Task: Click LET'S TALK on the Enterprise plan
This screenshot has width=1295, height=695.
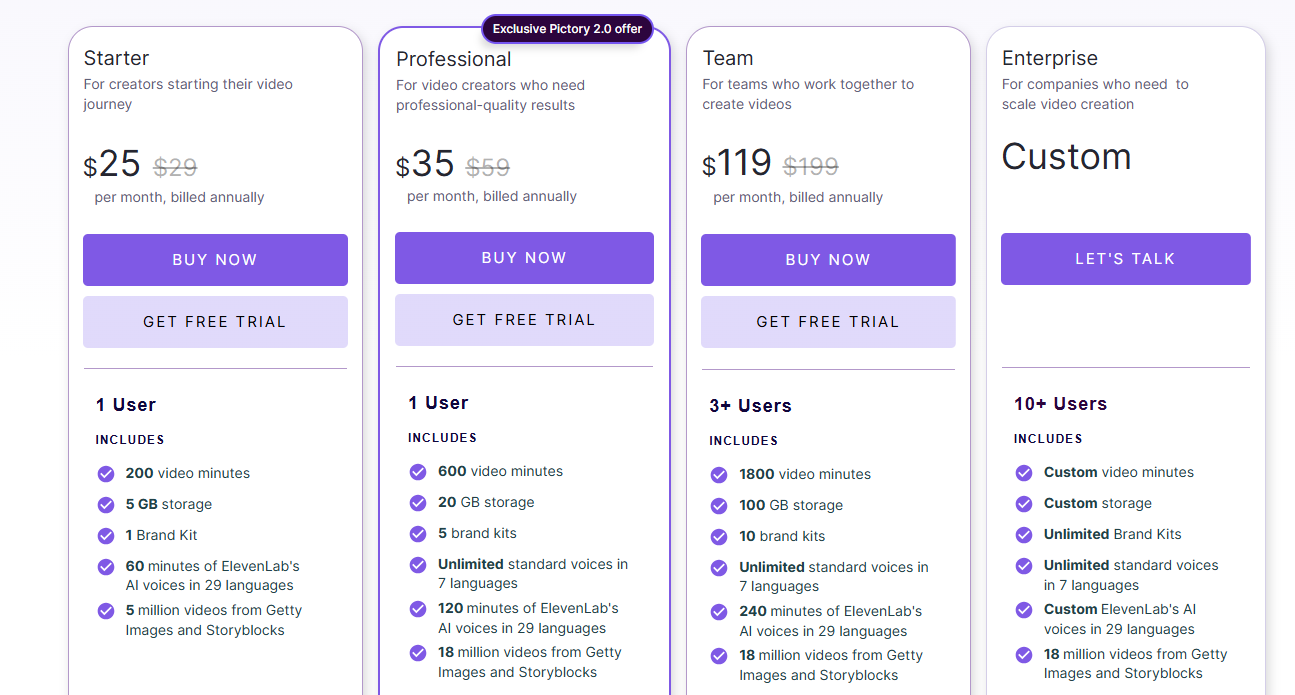Action: [x=1125, y=258]
